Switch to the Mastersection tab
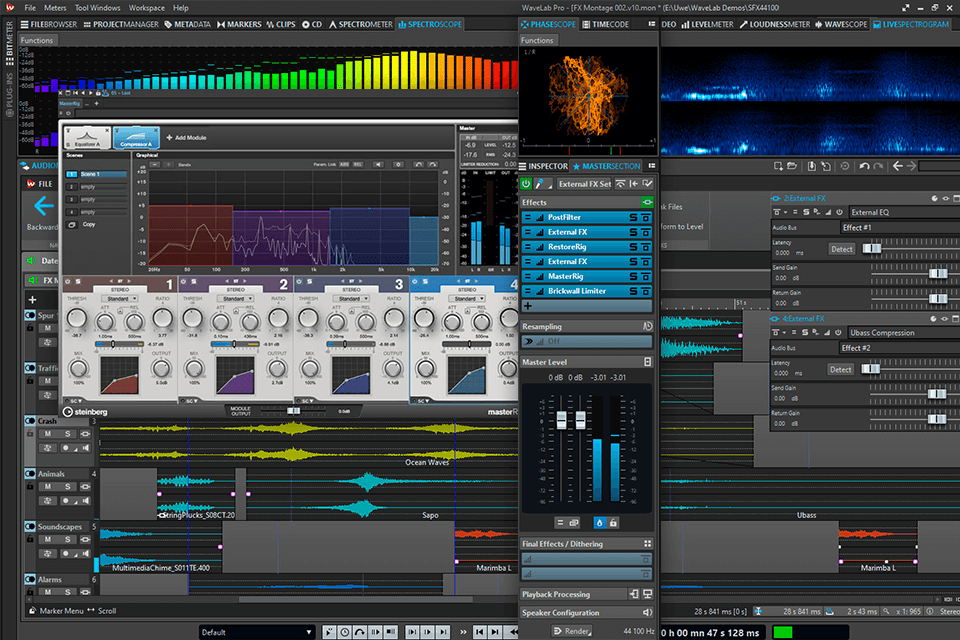 (x=610, y=166)
